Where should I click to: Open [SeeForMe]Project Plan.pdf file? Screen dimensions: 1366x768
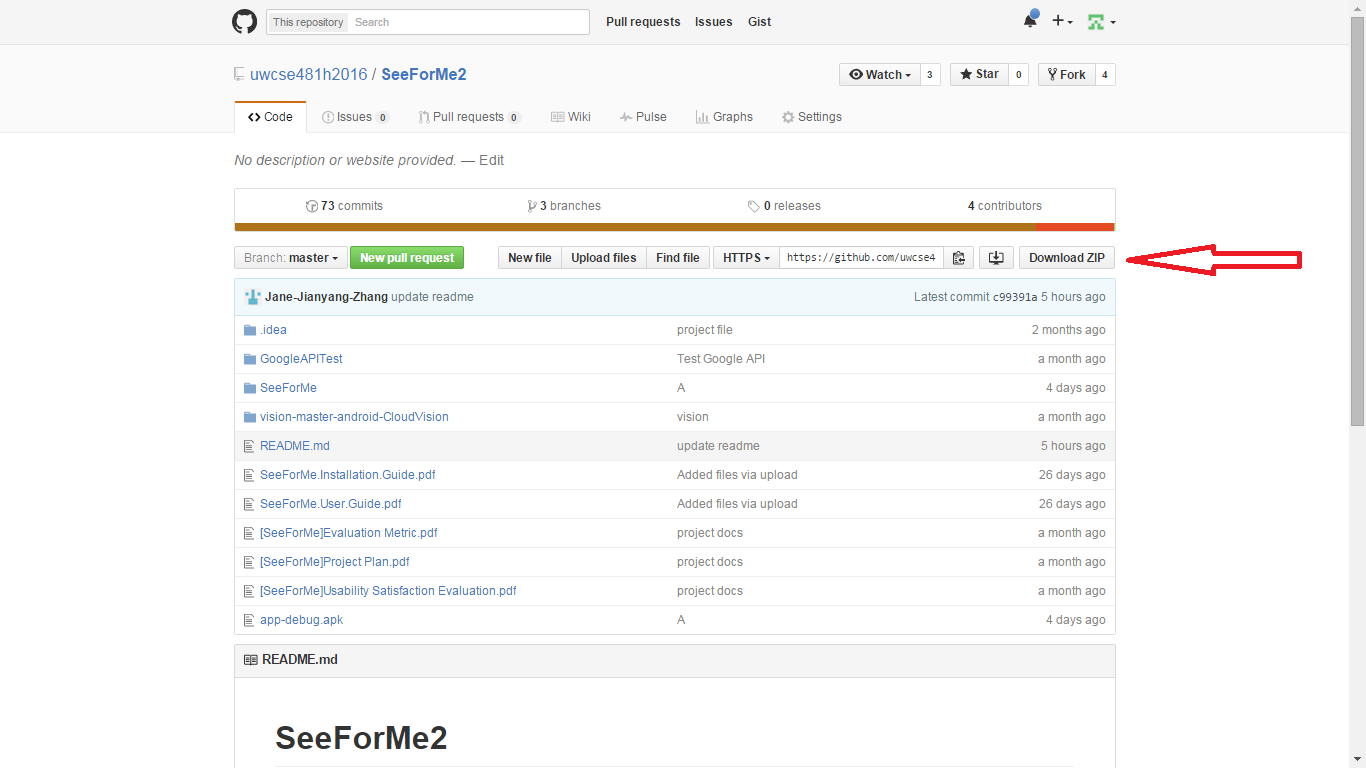coord(334,562)
